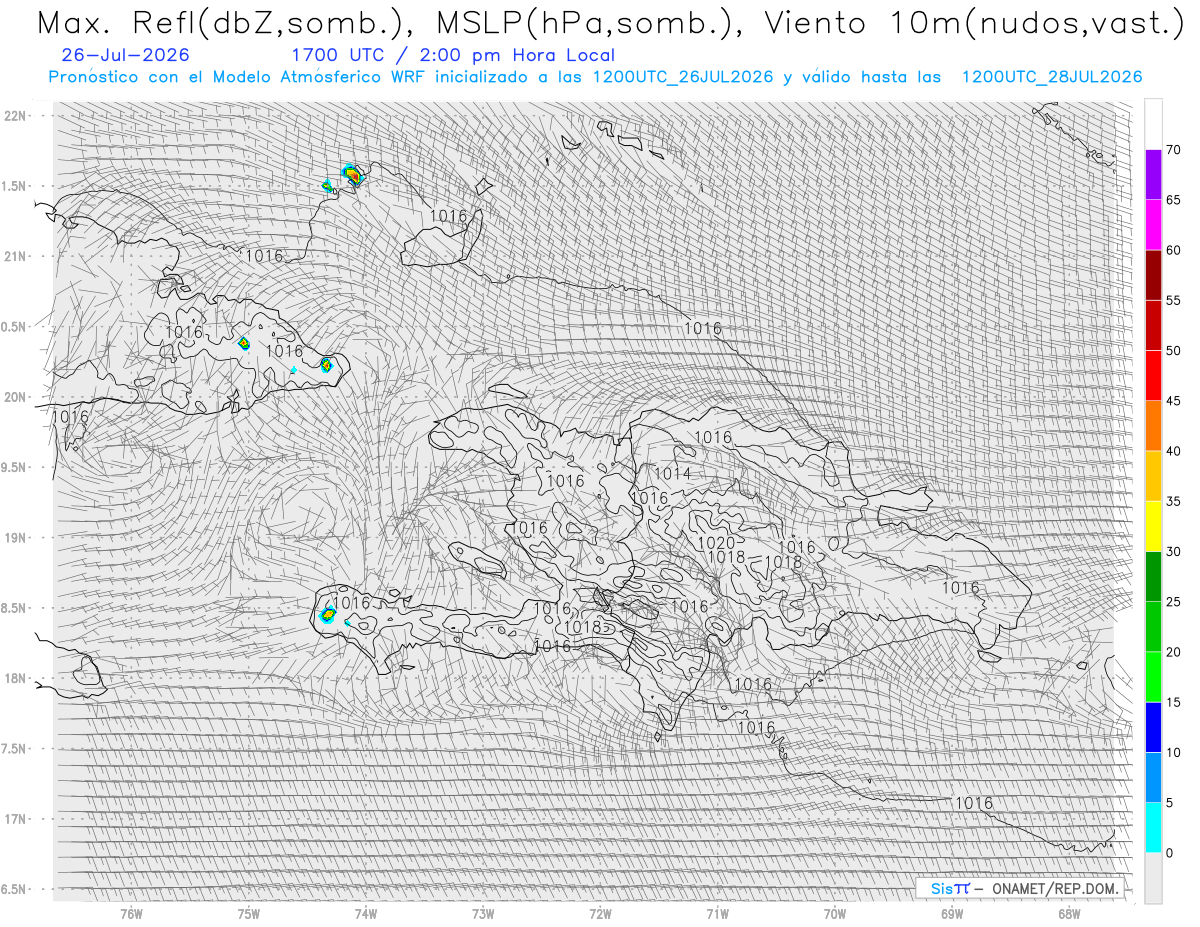Click the "1018" label beside the "72W" longitude line
The width and height of the screenshot is (1200, 927).
(583, 627)
